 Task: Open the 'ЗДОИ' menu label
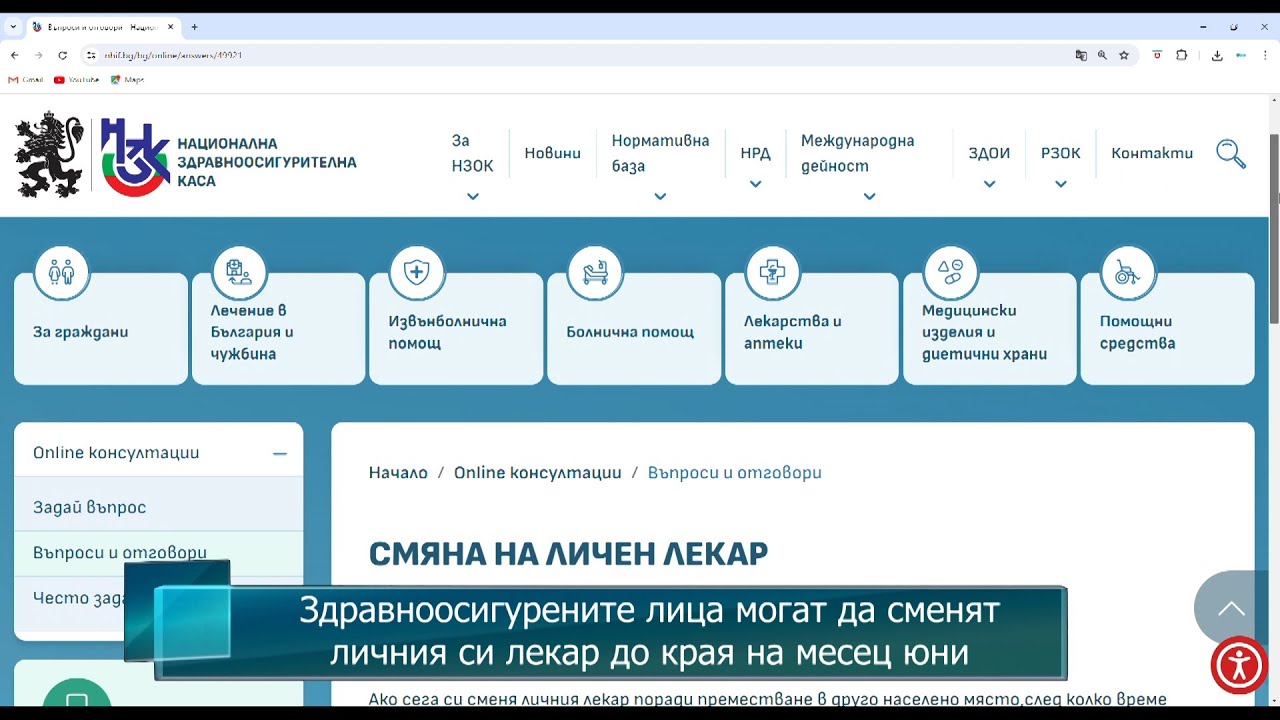pos(989,153)
